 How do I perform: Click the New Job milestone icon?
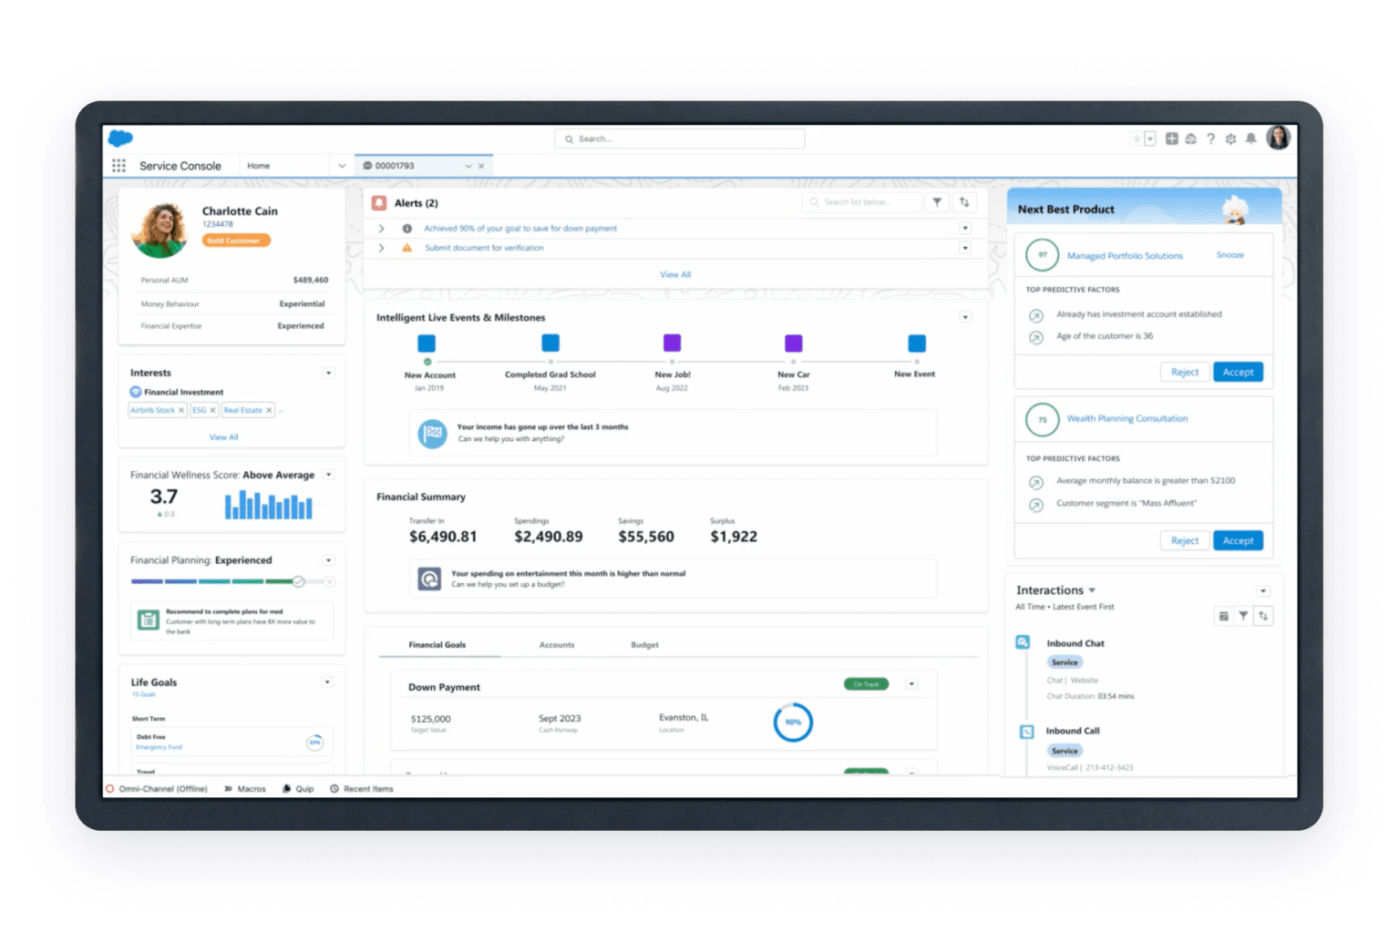[x=672, y=343]
